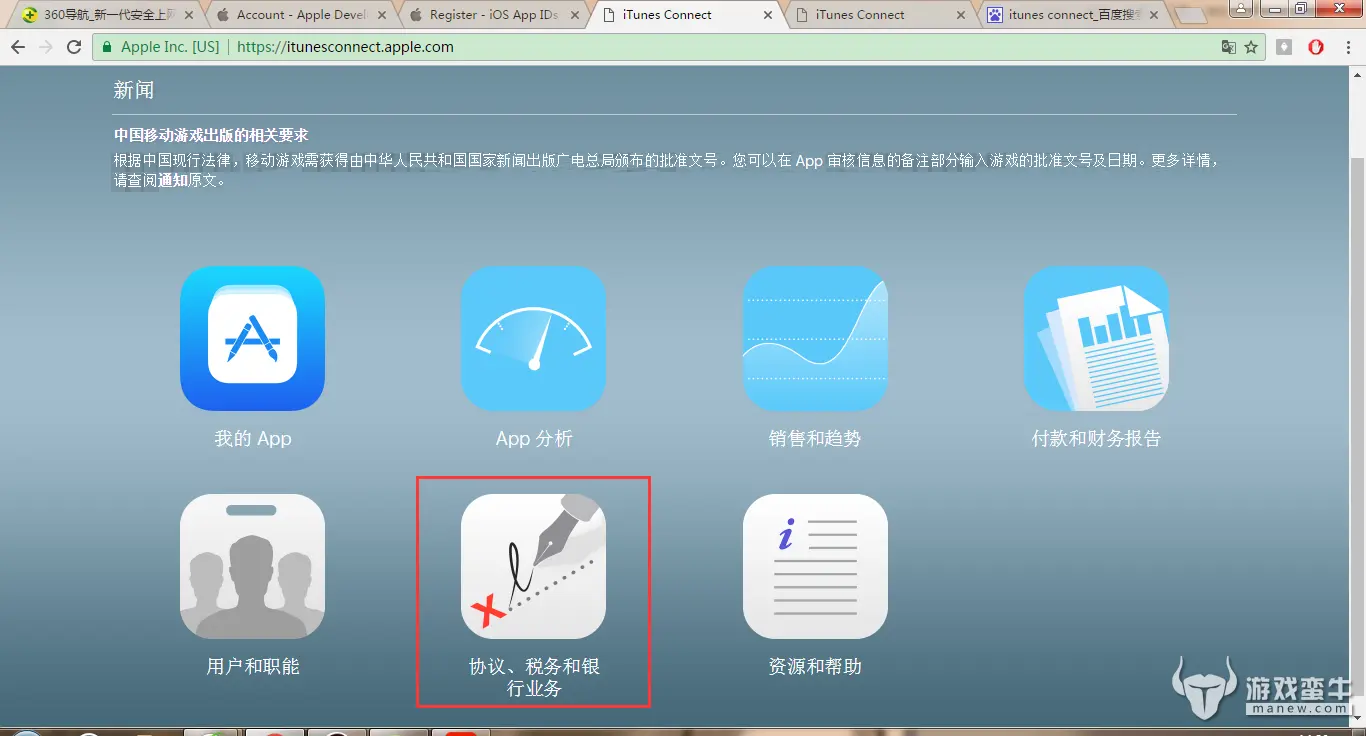Click the browser forward arrow
The width and height of the screenshot is (1366, 736).
[x=46, y=47]
